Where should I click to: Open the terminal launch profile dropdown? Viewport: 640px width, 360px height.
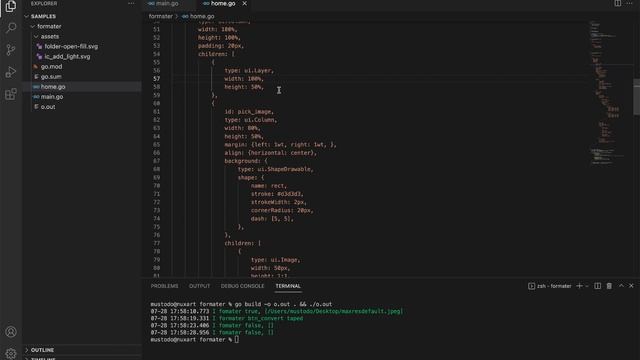(x=587, y=286)
